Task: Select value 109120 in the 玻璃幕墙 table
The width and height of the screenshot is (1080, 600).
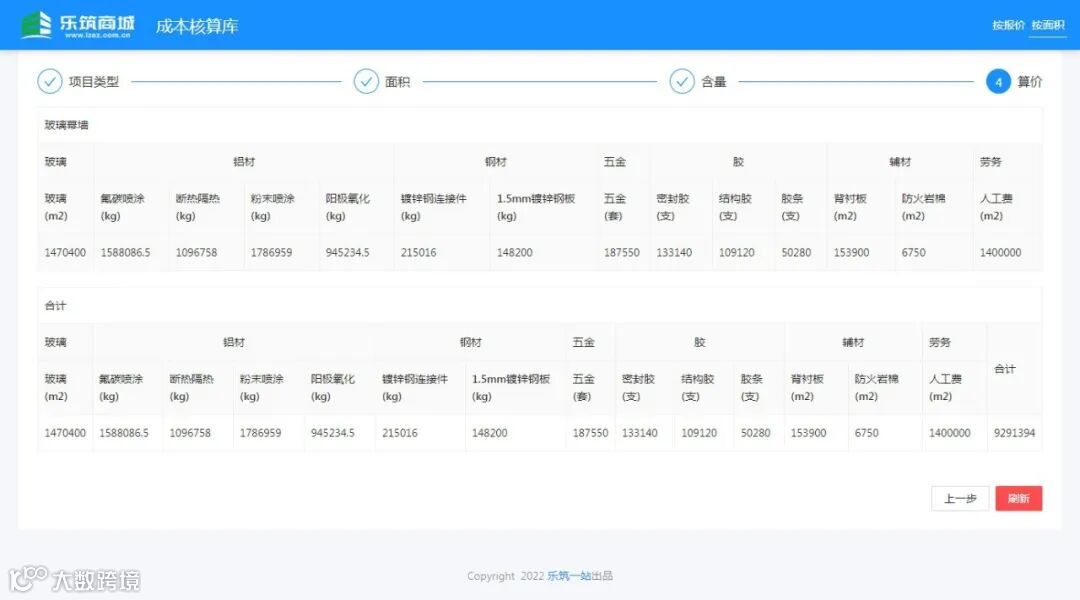Action: pos(736,252)
